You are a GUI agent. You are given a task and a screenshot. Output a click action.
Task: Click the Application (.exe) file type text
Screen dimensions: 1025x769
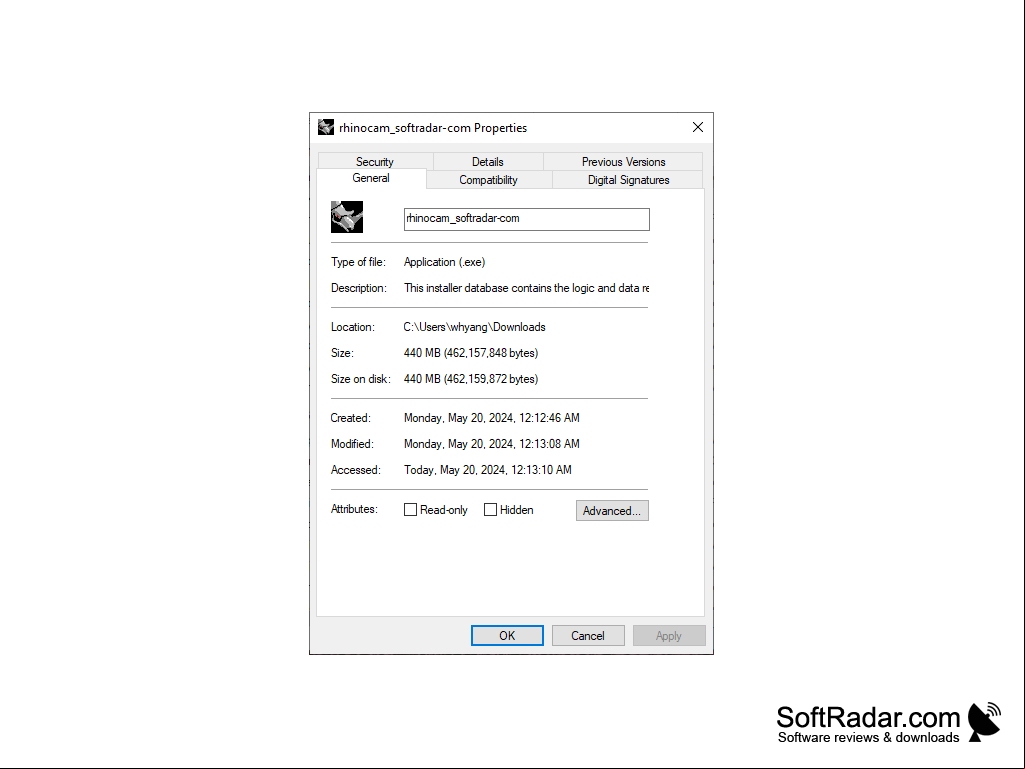(445, 262)
